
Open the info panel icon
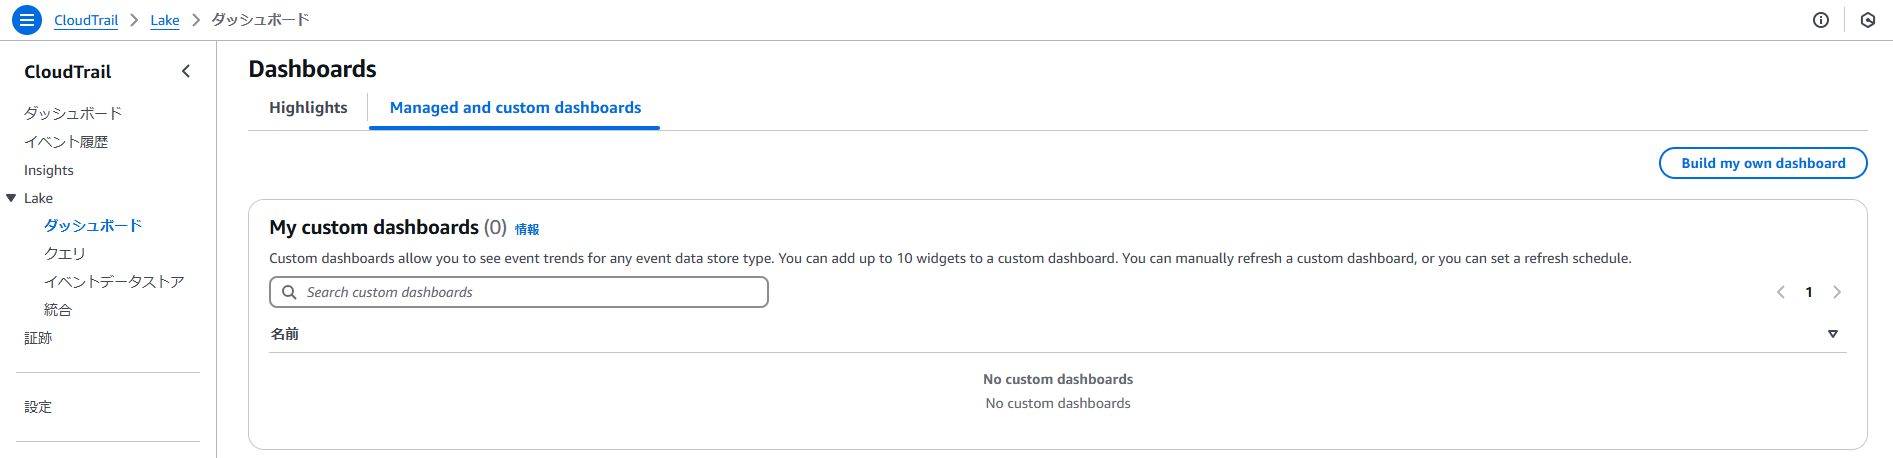[1820, 20]
